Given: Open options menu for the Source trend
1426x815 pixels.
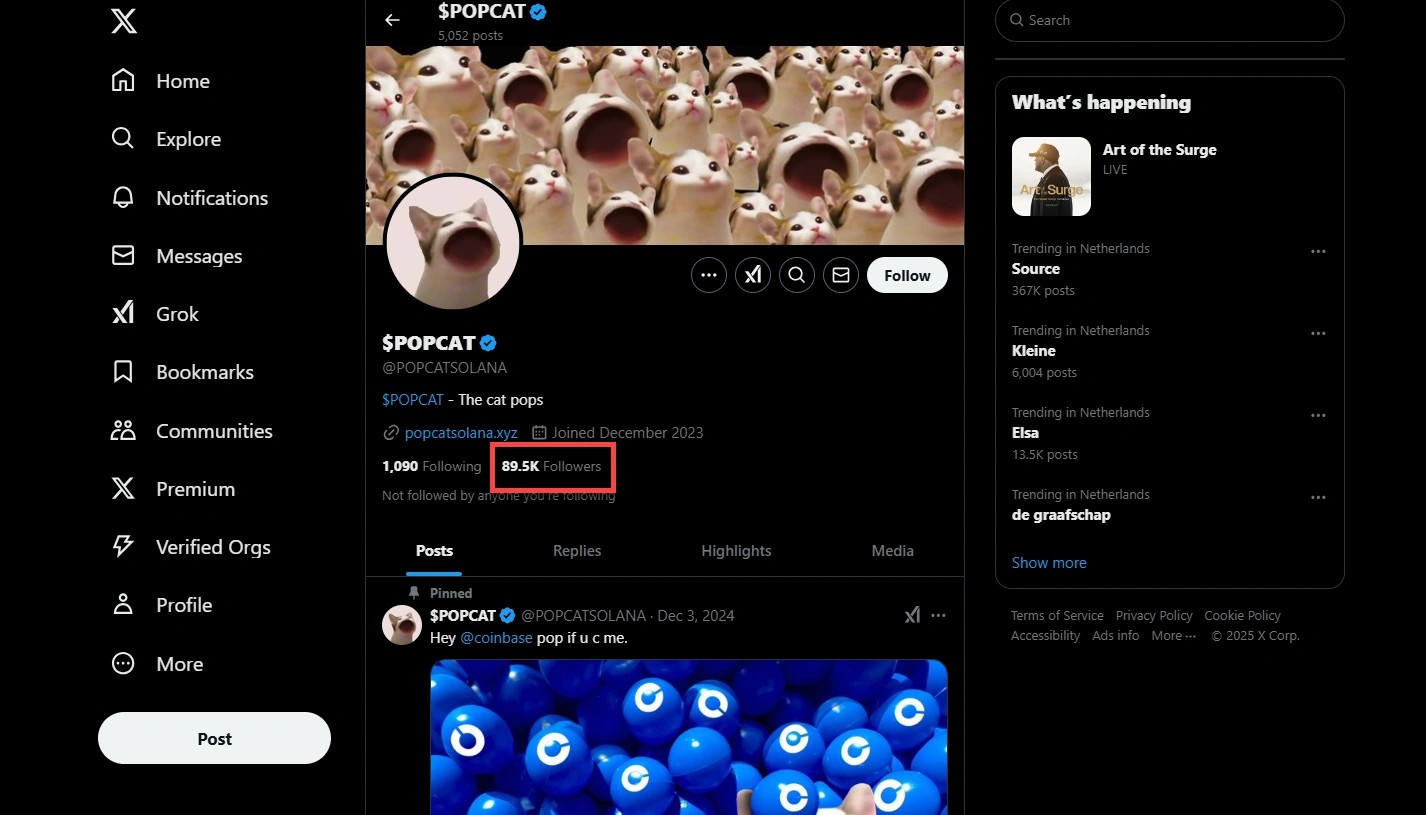Looking at the screenshot, I should click(1318, 252).
